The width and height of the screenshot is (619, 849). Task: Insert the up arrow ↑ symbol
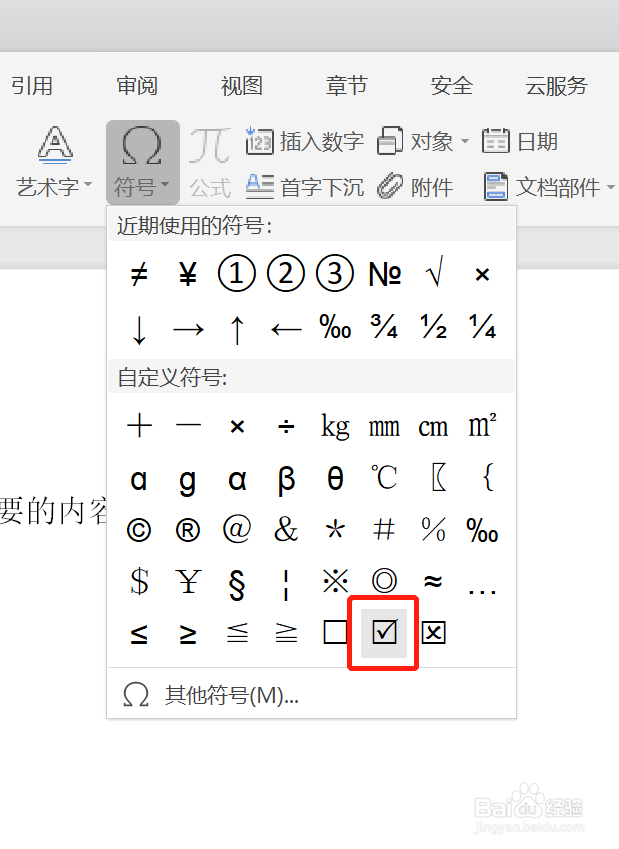point(237,330)
